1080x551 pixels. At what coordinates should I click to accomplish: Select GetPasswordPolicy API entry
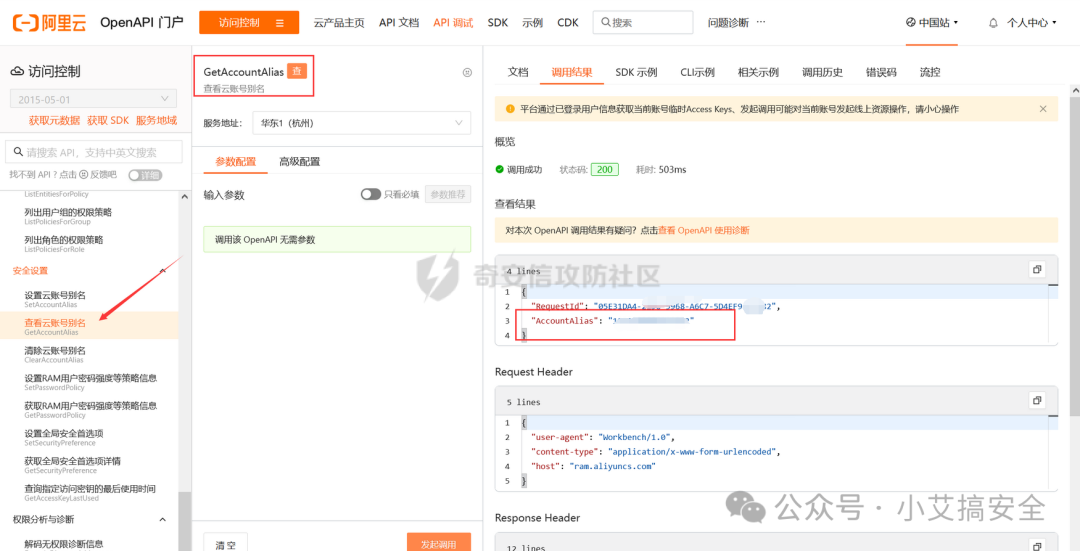(x=90, y=409)
